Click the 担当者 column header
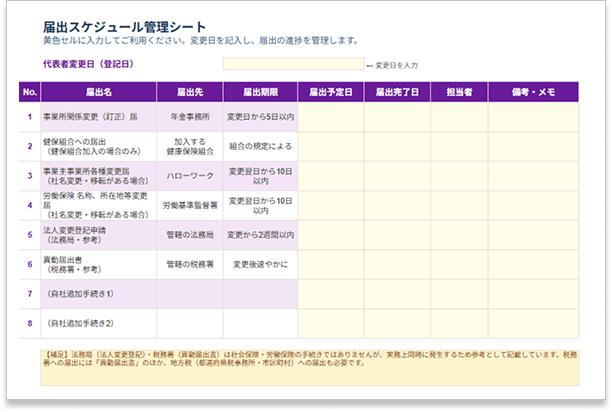Viewport: 612px width, 412px height. coord(459,92)
